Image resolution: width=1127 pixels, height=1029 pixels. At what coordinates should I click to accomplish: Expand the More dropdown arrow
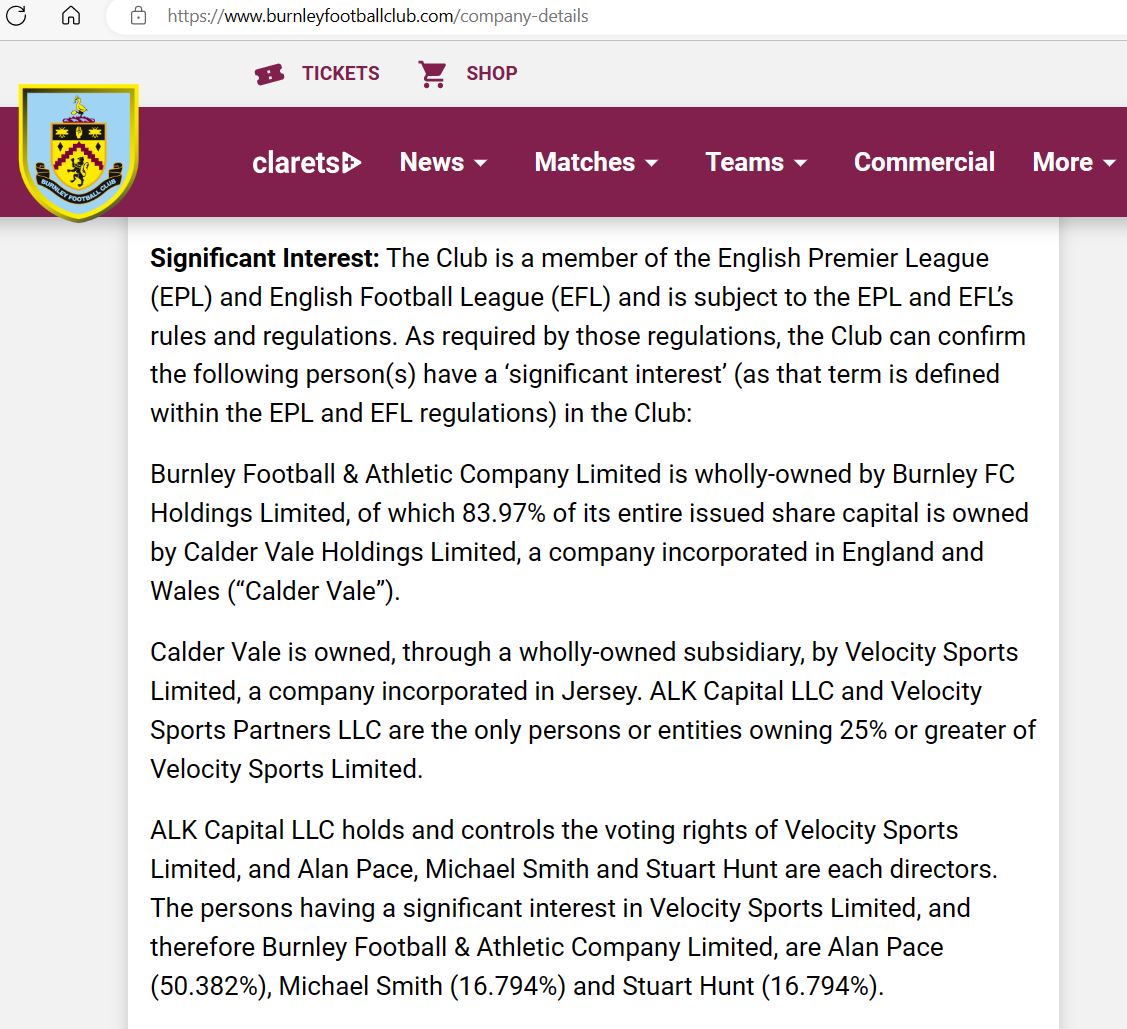click(1109, 163)
